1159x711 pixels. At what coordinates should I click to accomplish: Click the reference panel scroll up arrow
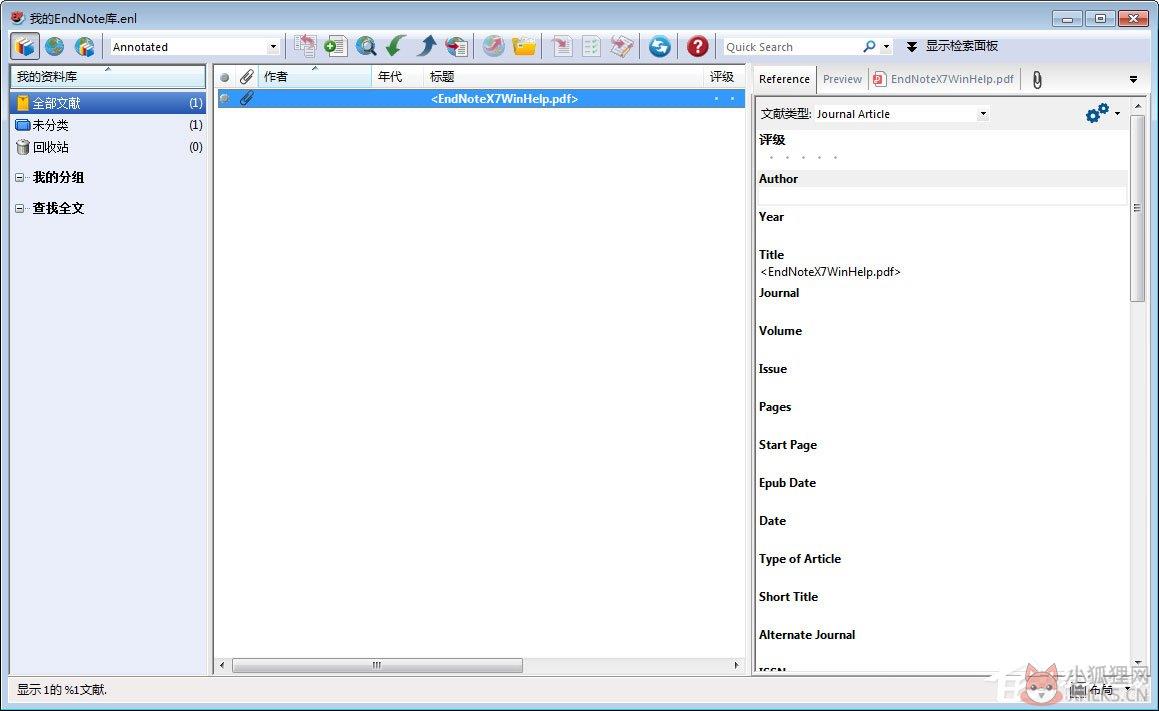tap(1137, 106)
